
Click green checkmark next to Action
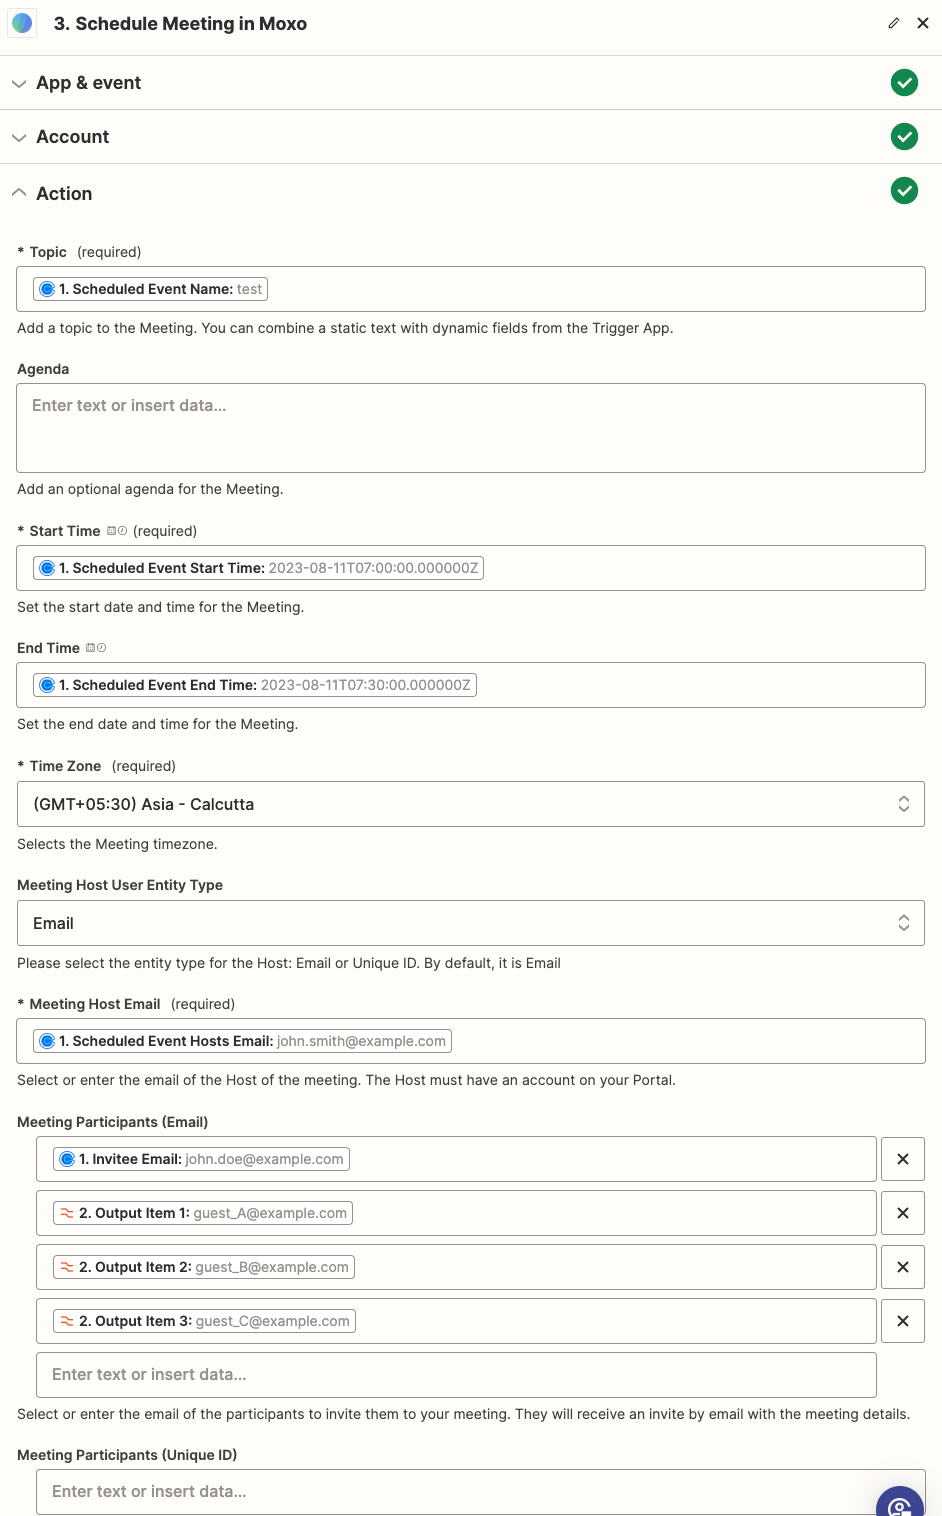[904, 191]
